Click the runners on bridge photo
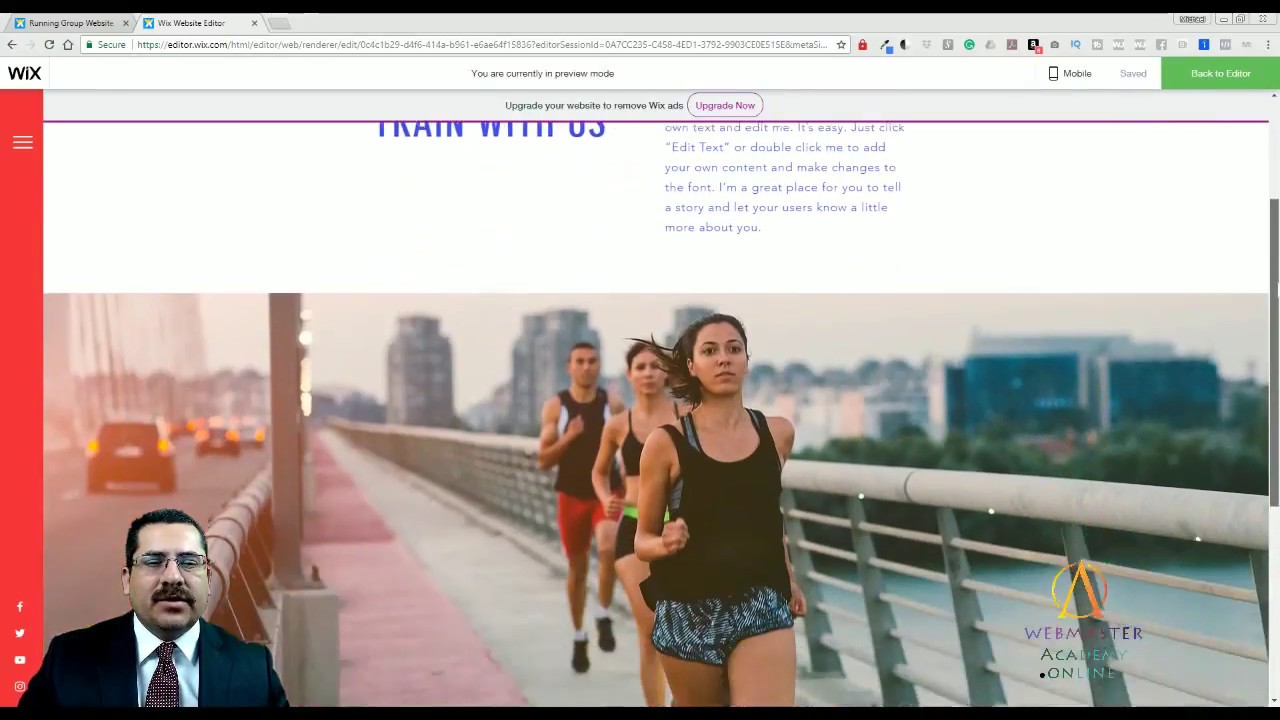This screenshot has height=720, width=1280. click(655, 500)
